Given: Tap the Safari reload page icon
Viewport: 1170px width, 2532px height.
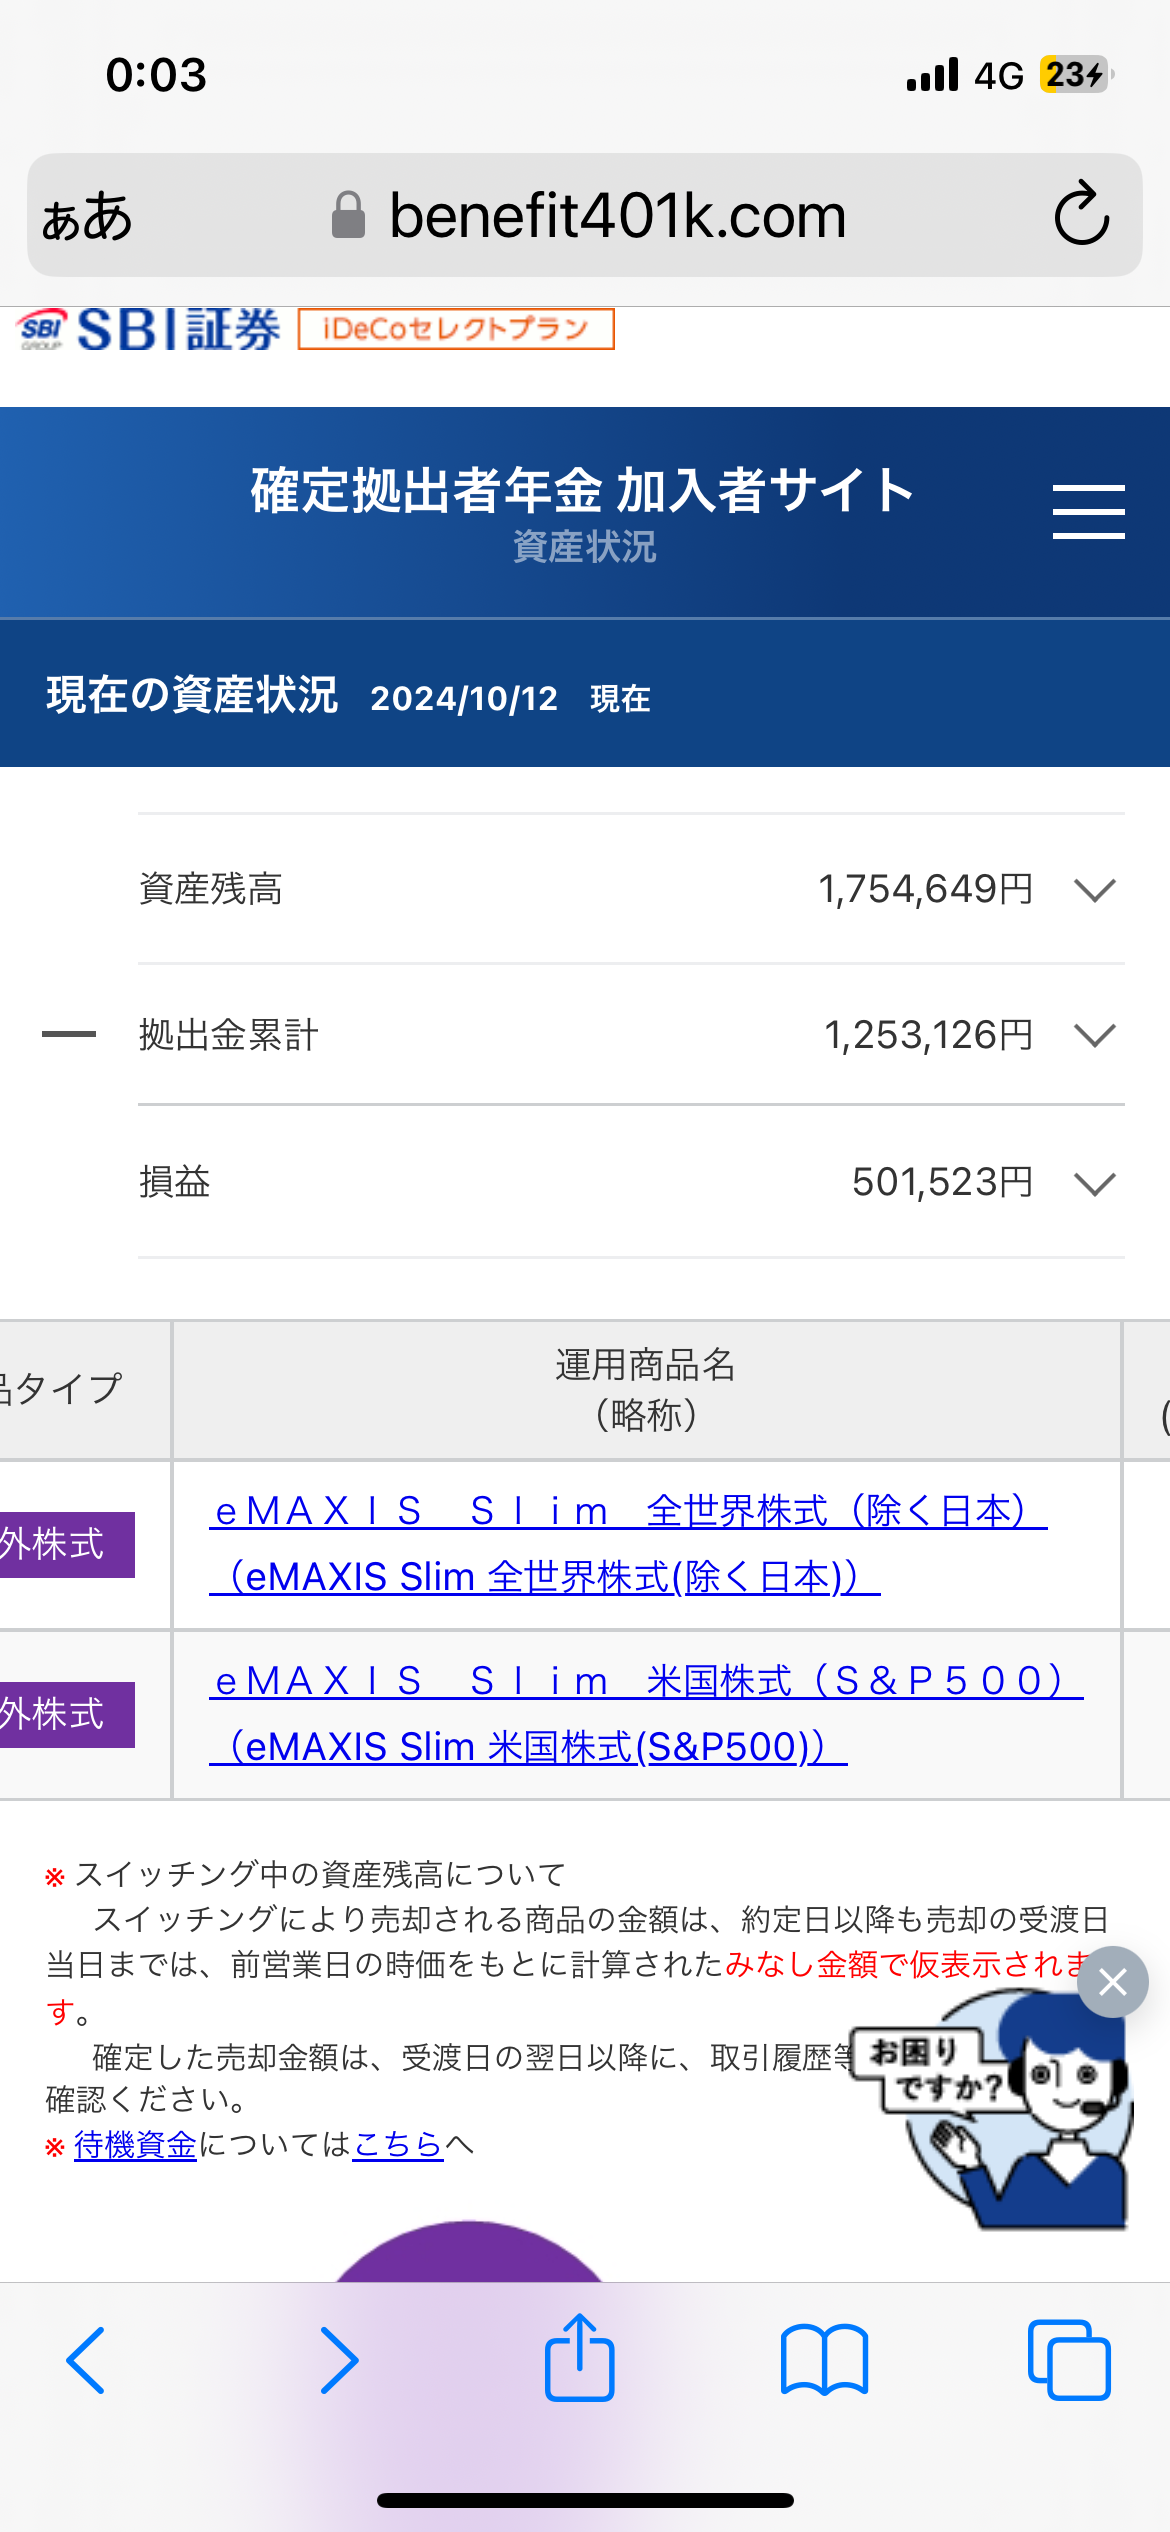Looking at the screenshot, I should [1082, 214].
